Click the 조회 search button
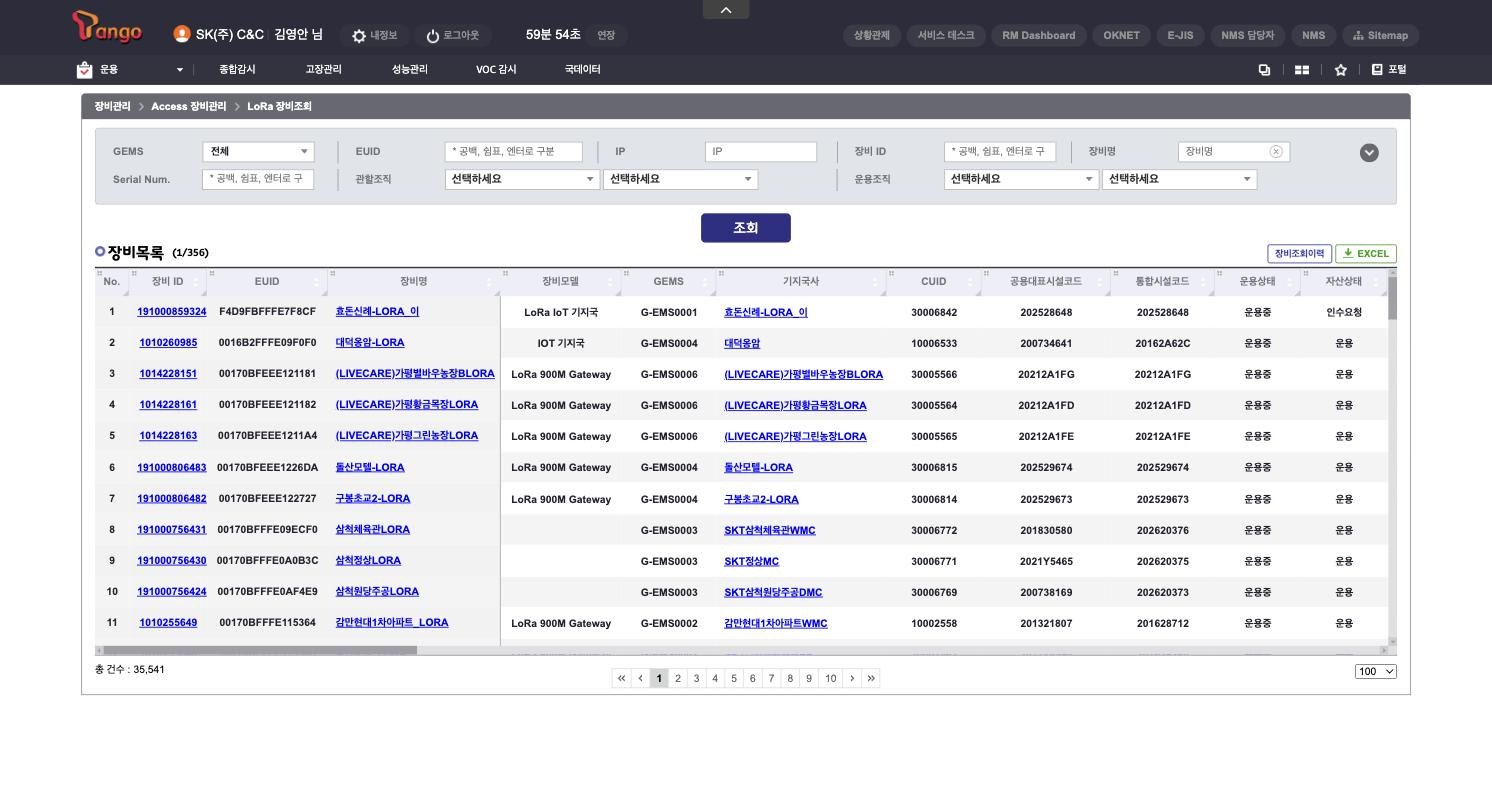 746,228
